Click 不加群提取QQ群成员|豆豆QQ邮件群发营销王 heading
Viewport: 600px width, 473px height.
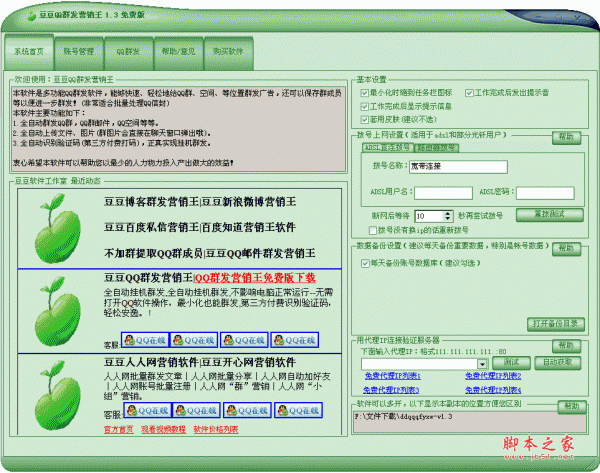click(x=210, y=253)
